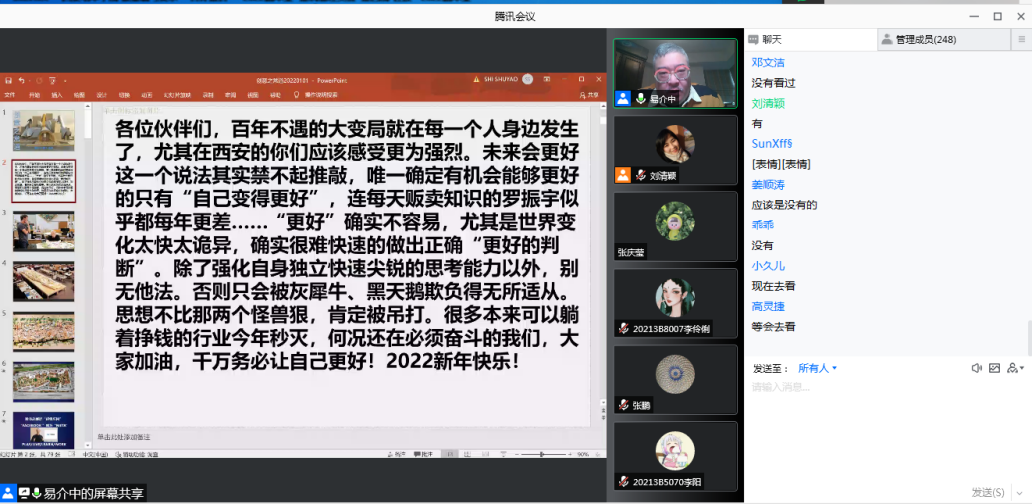1032x504 pixels.
Task: Click the host person icon on 易介中's tile
Action: tap(623, 99)
